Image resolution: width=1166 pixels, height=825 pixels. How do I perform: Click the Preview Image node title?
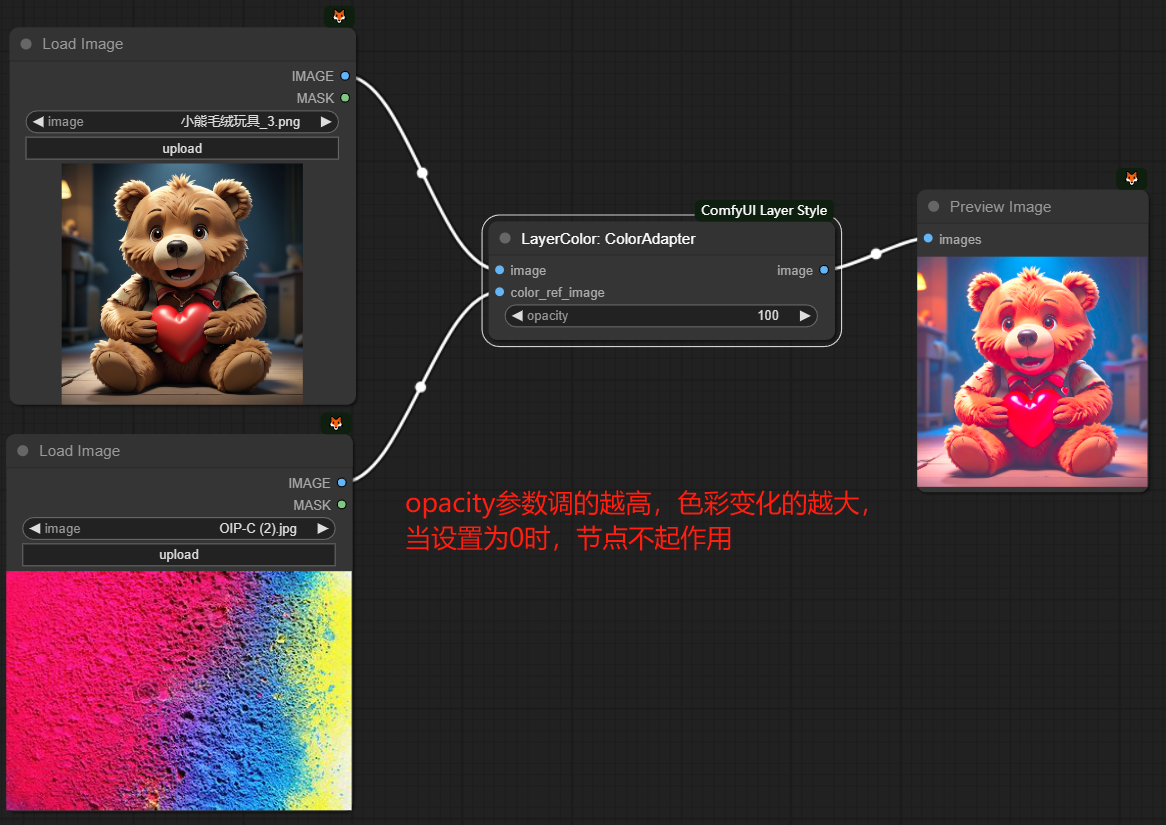[1000, 207]
